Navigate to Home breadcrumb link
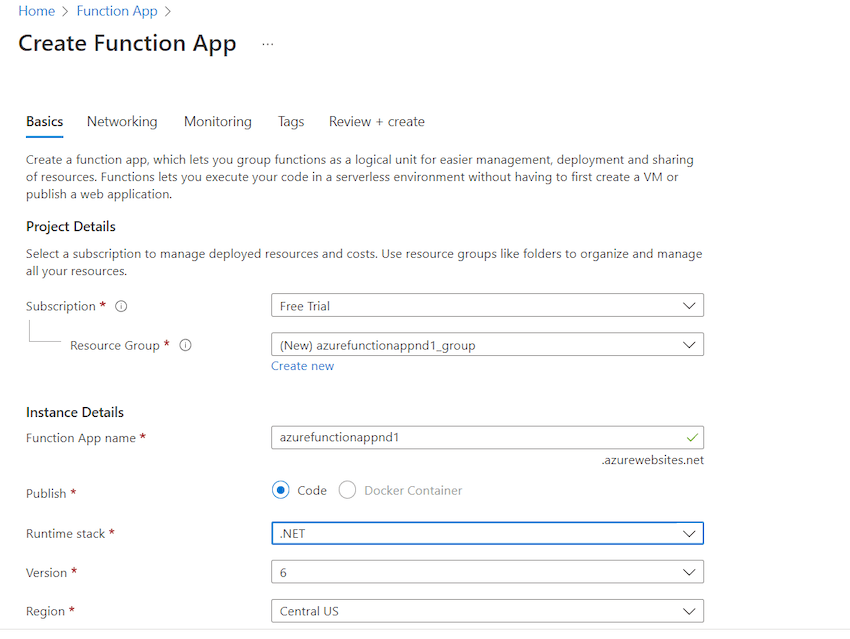This screenshot has width=850, height=639. click(36, 11)
